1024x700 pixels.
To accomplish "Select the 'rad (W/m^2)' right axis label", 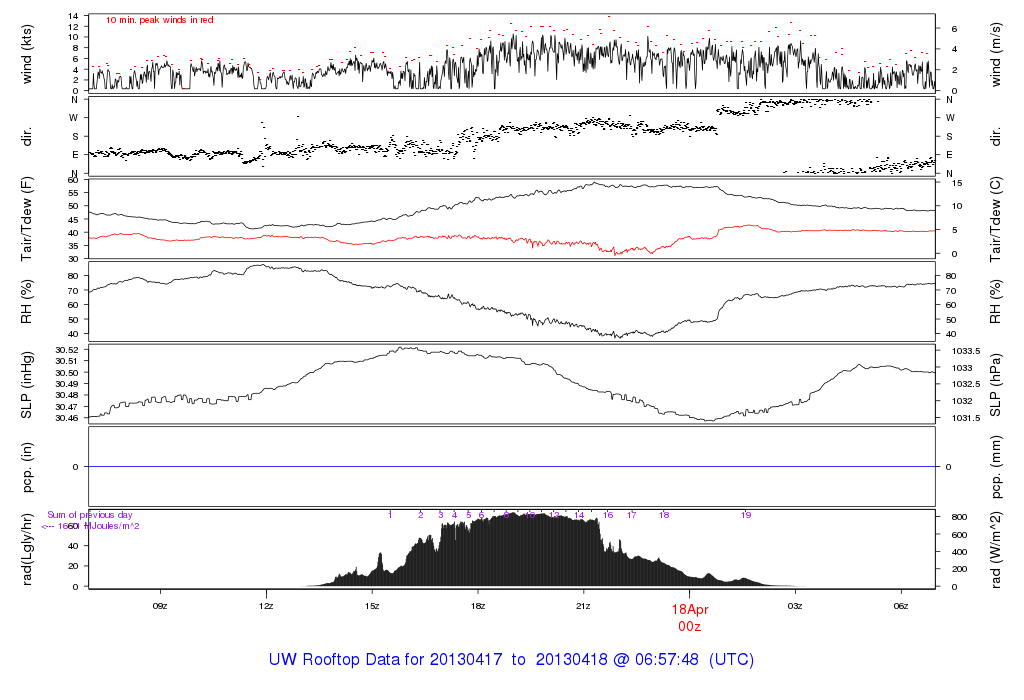I will [x=996, y=549].
